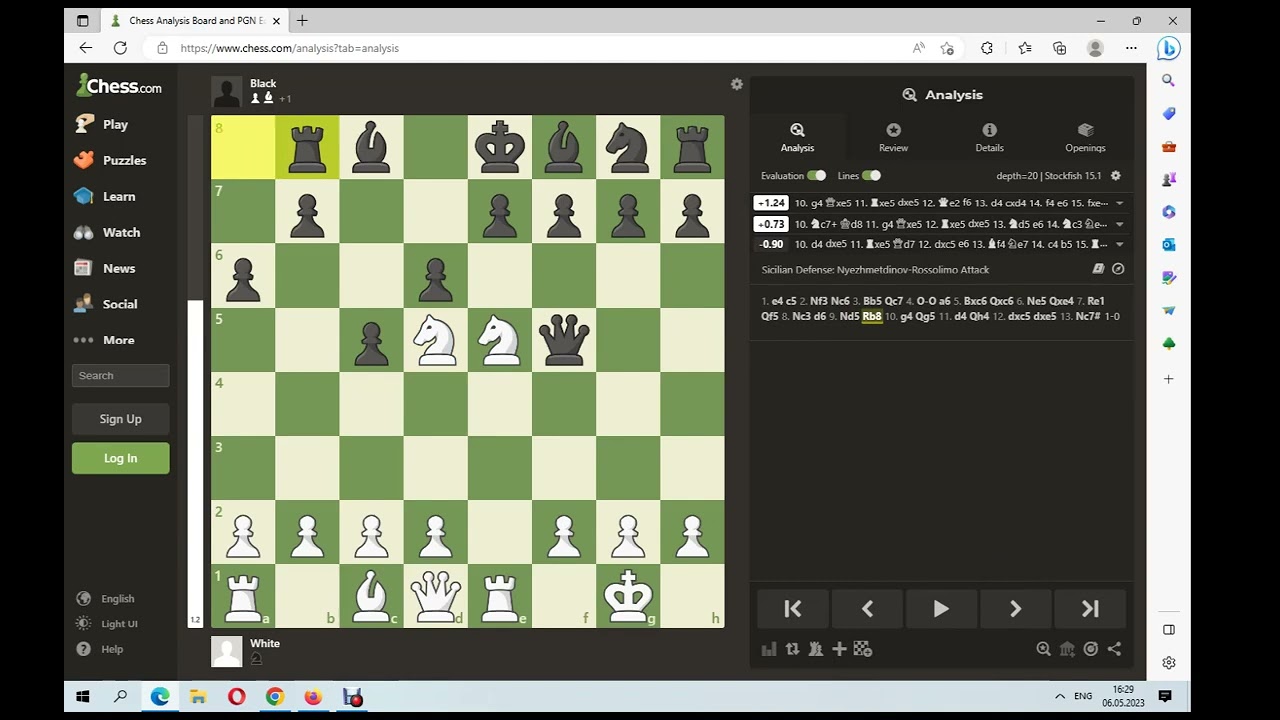Click the green Log In button
Viewport: 1280px width, 720px height.
pos(120,458)
